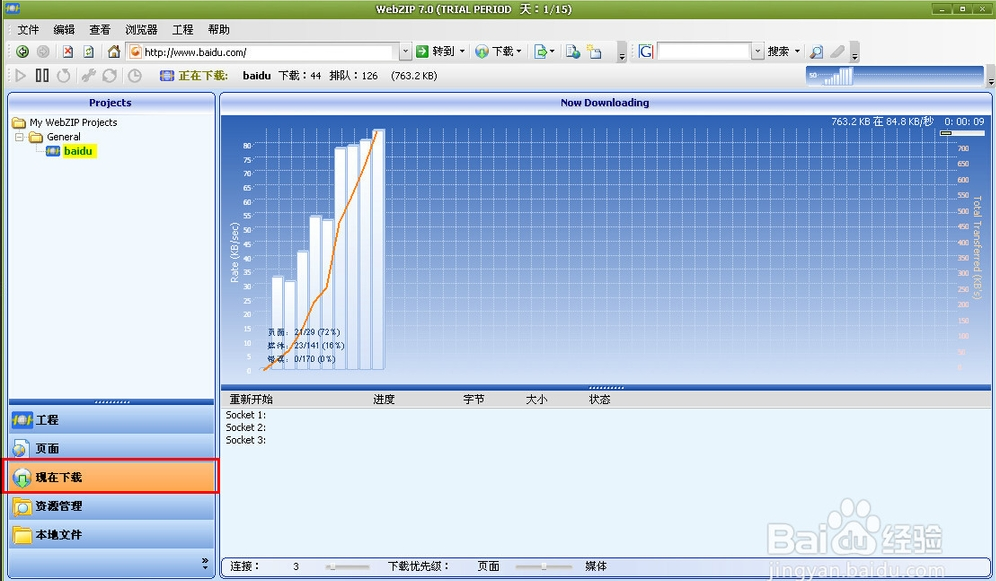Select the baidu project in tree
Screen dimensions: 996x581
(x=79, y=151)
